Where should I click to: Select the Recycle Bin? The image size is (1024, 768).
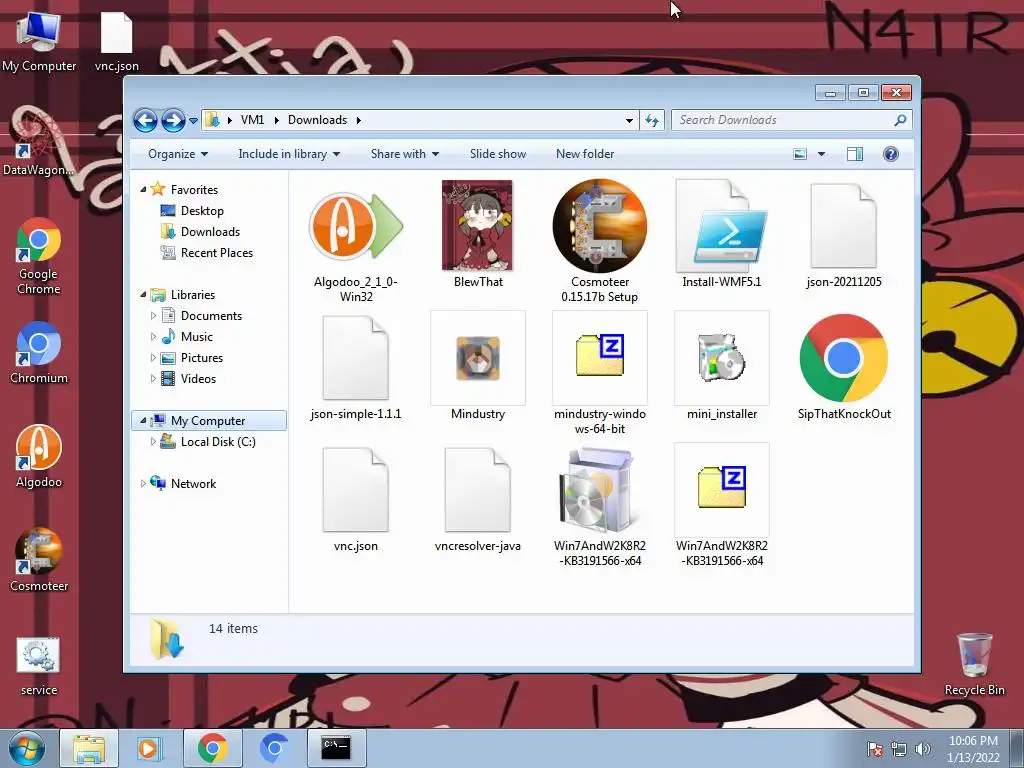[x=974, y=665]
